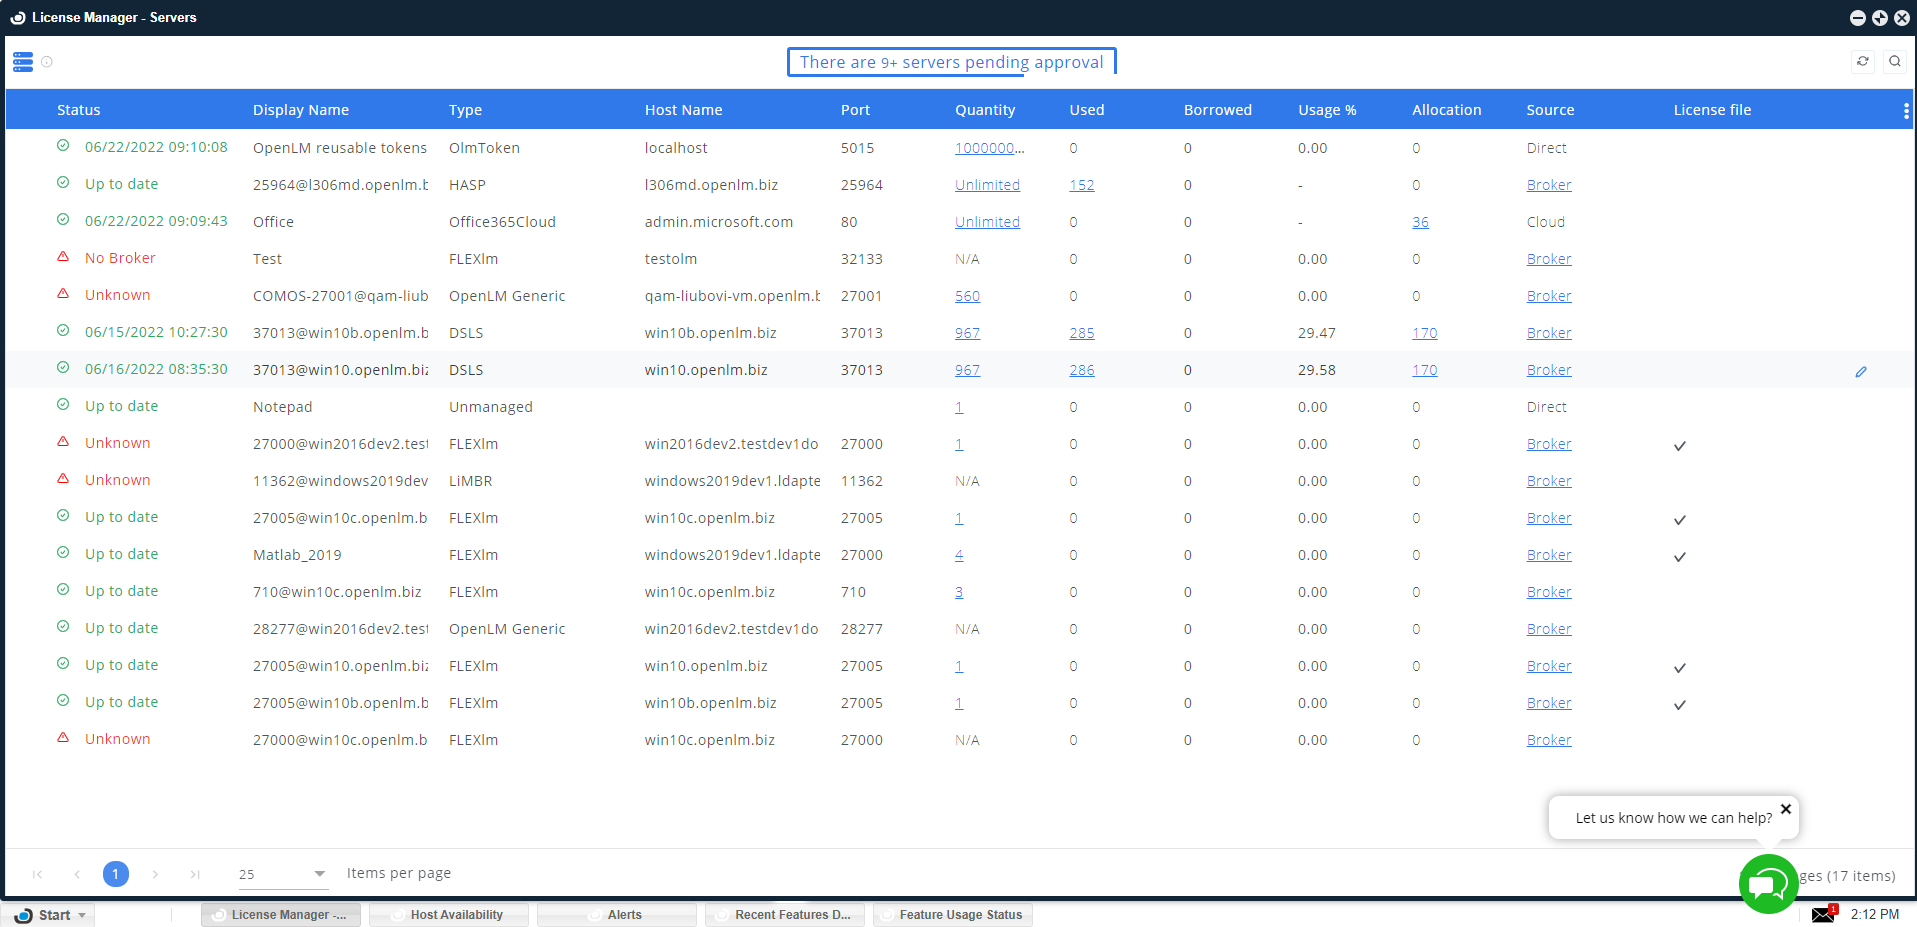Jump to the last page with the pagination icon
The height and width of the screenshot is (927, 1917).
[x=194, y=873]
